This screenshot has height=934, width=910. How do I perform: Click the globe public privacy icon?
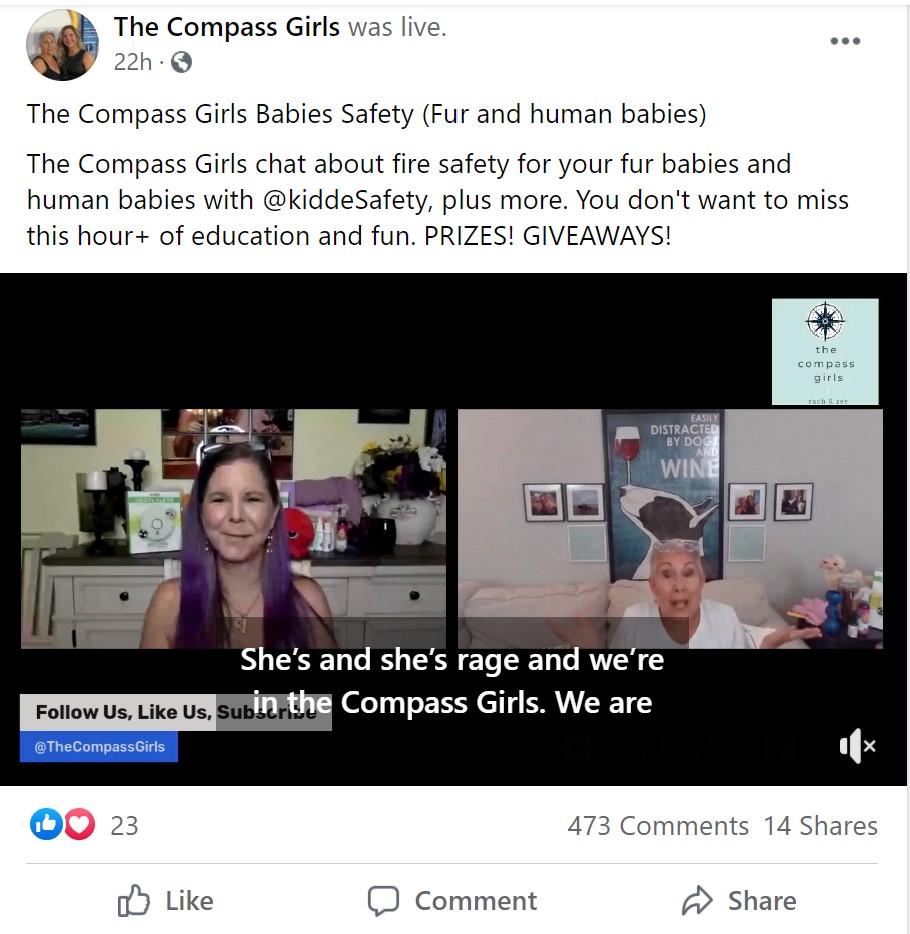point(181,62)
